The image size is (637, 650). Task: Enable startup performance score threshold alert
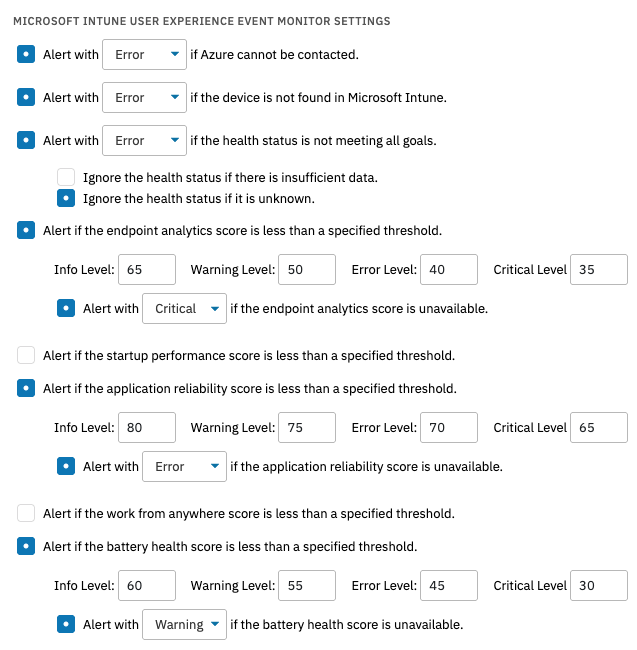tap(26, 355)
